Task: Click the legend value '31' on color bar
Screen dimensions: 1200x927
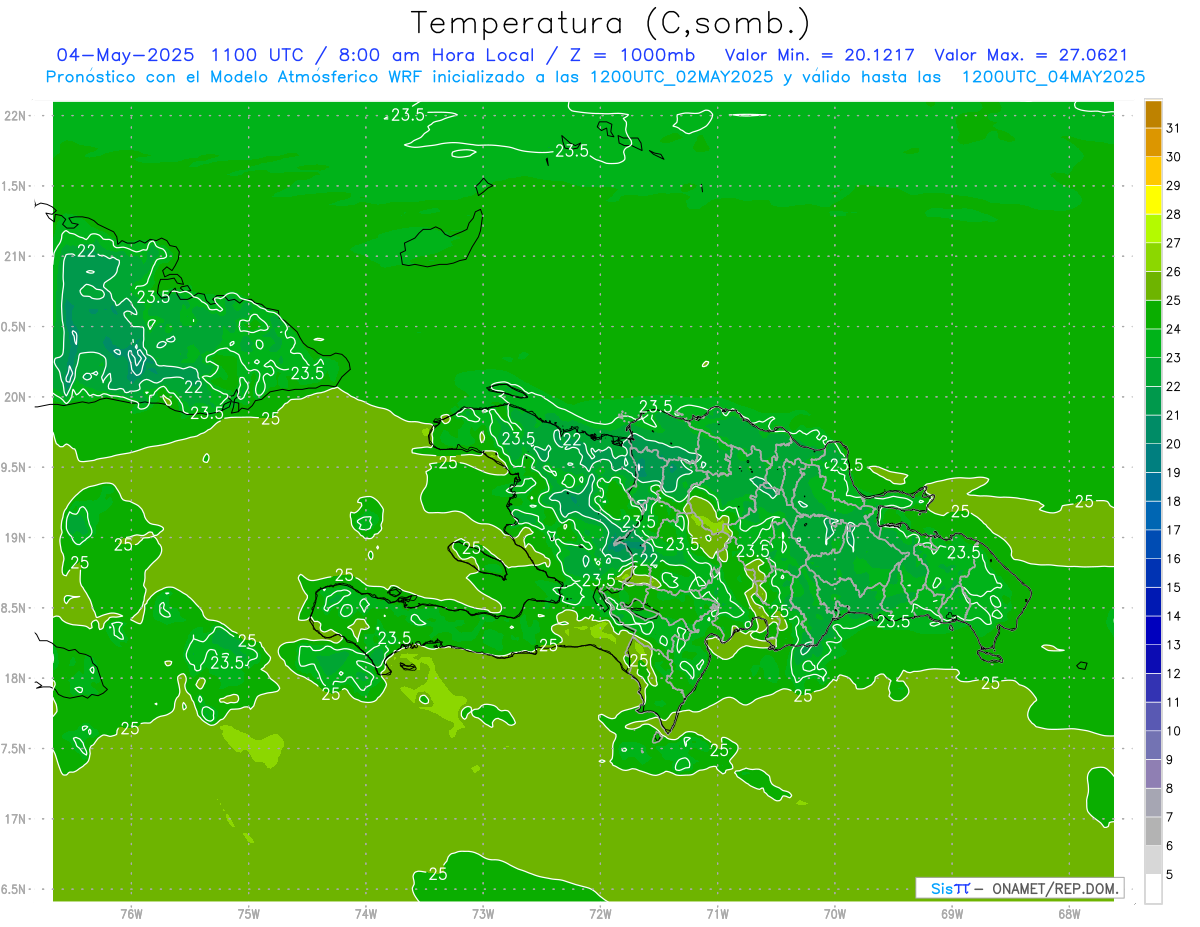Action: (x=1174, y=128)
